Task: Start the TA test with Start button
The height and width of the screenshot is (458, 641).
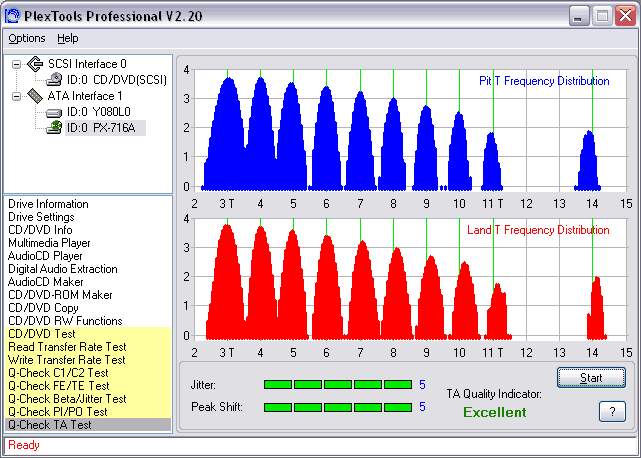Action: coord(591,377)
